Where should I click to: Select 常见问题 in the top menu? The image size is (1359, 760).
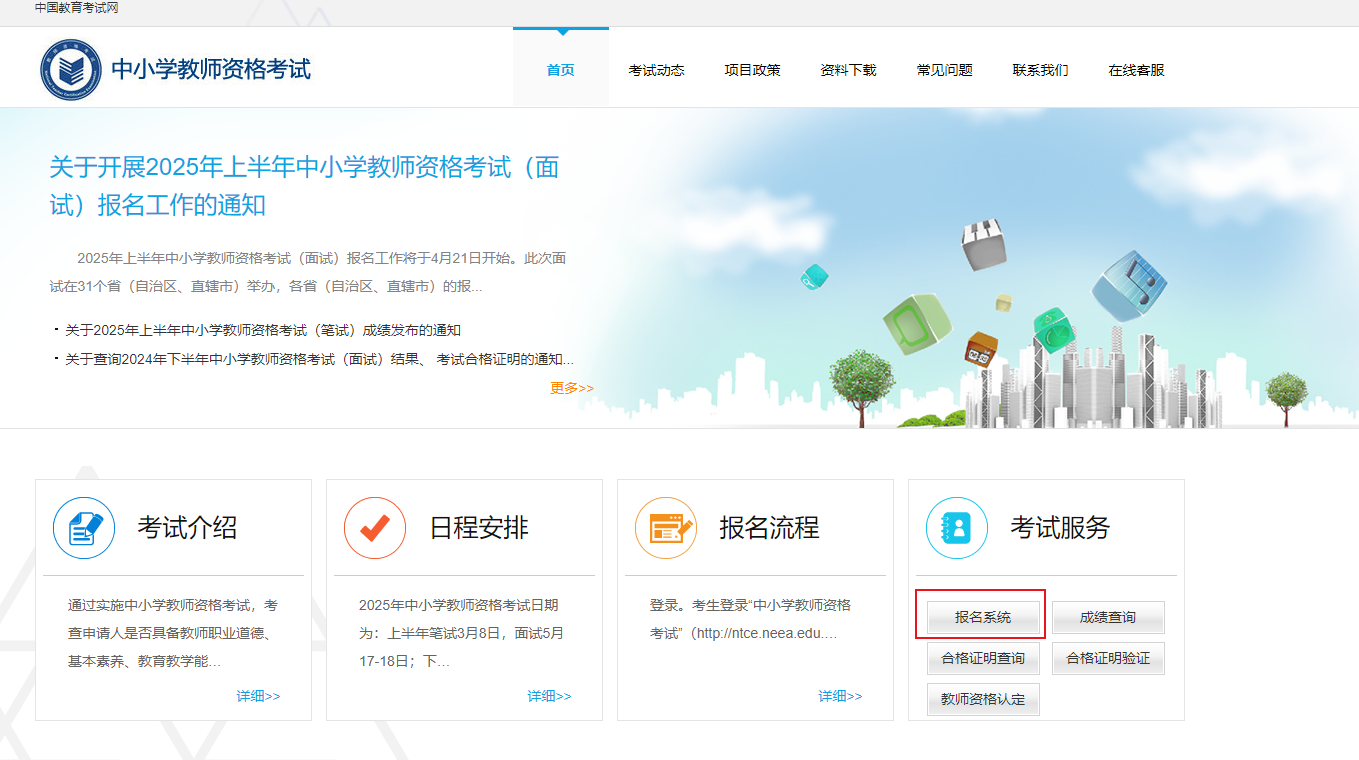tap(945, 70)
